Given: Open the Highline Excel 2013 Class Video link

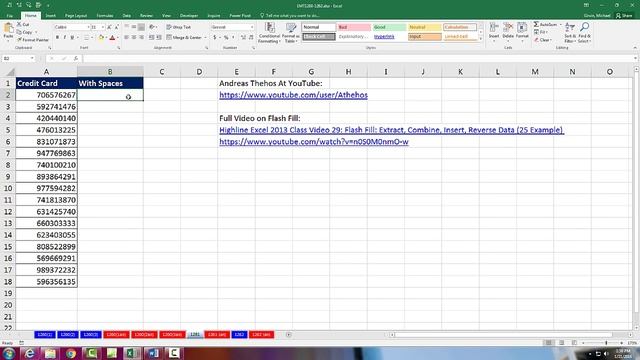Looking at the screenshot, I should click(391, 130).
